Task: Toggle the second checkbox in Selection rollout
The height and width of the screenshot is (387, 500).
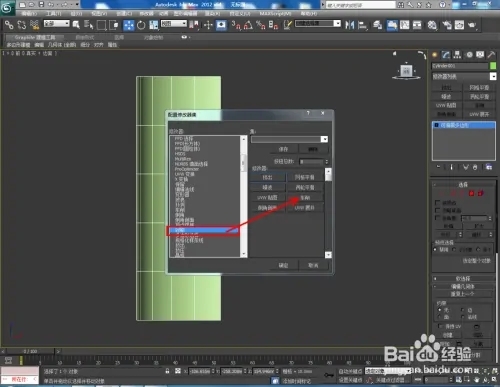Action: (438, 210)
